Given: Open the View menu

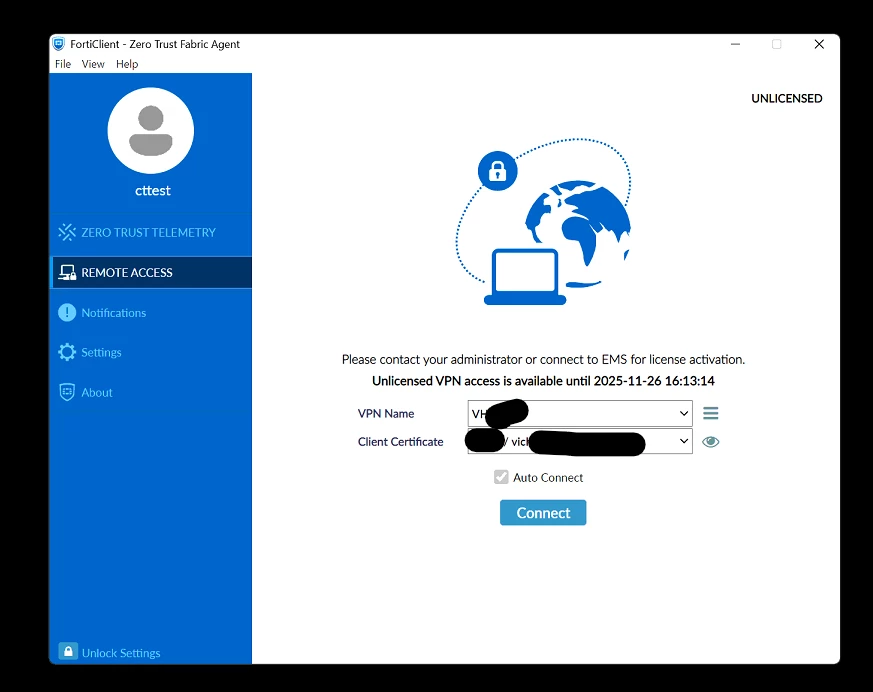Looking at the screenshot, I should click(x=93, y=64).
